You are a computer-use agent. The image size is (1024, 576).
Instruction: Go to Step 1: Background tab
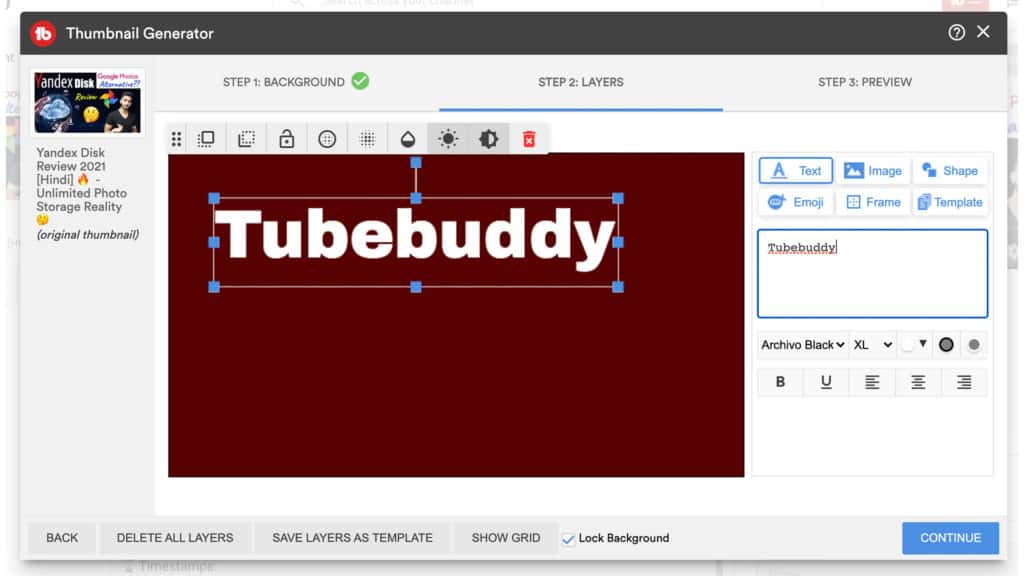point(296,82)
